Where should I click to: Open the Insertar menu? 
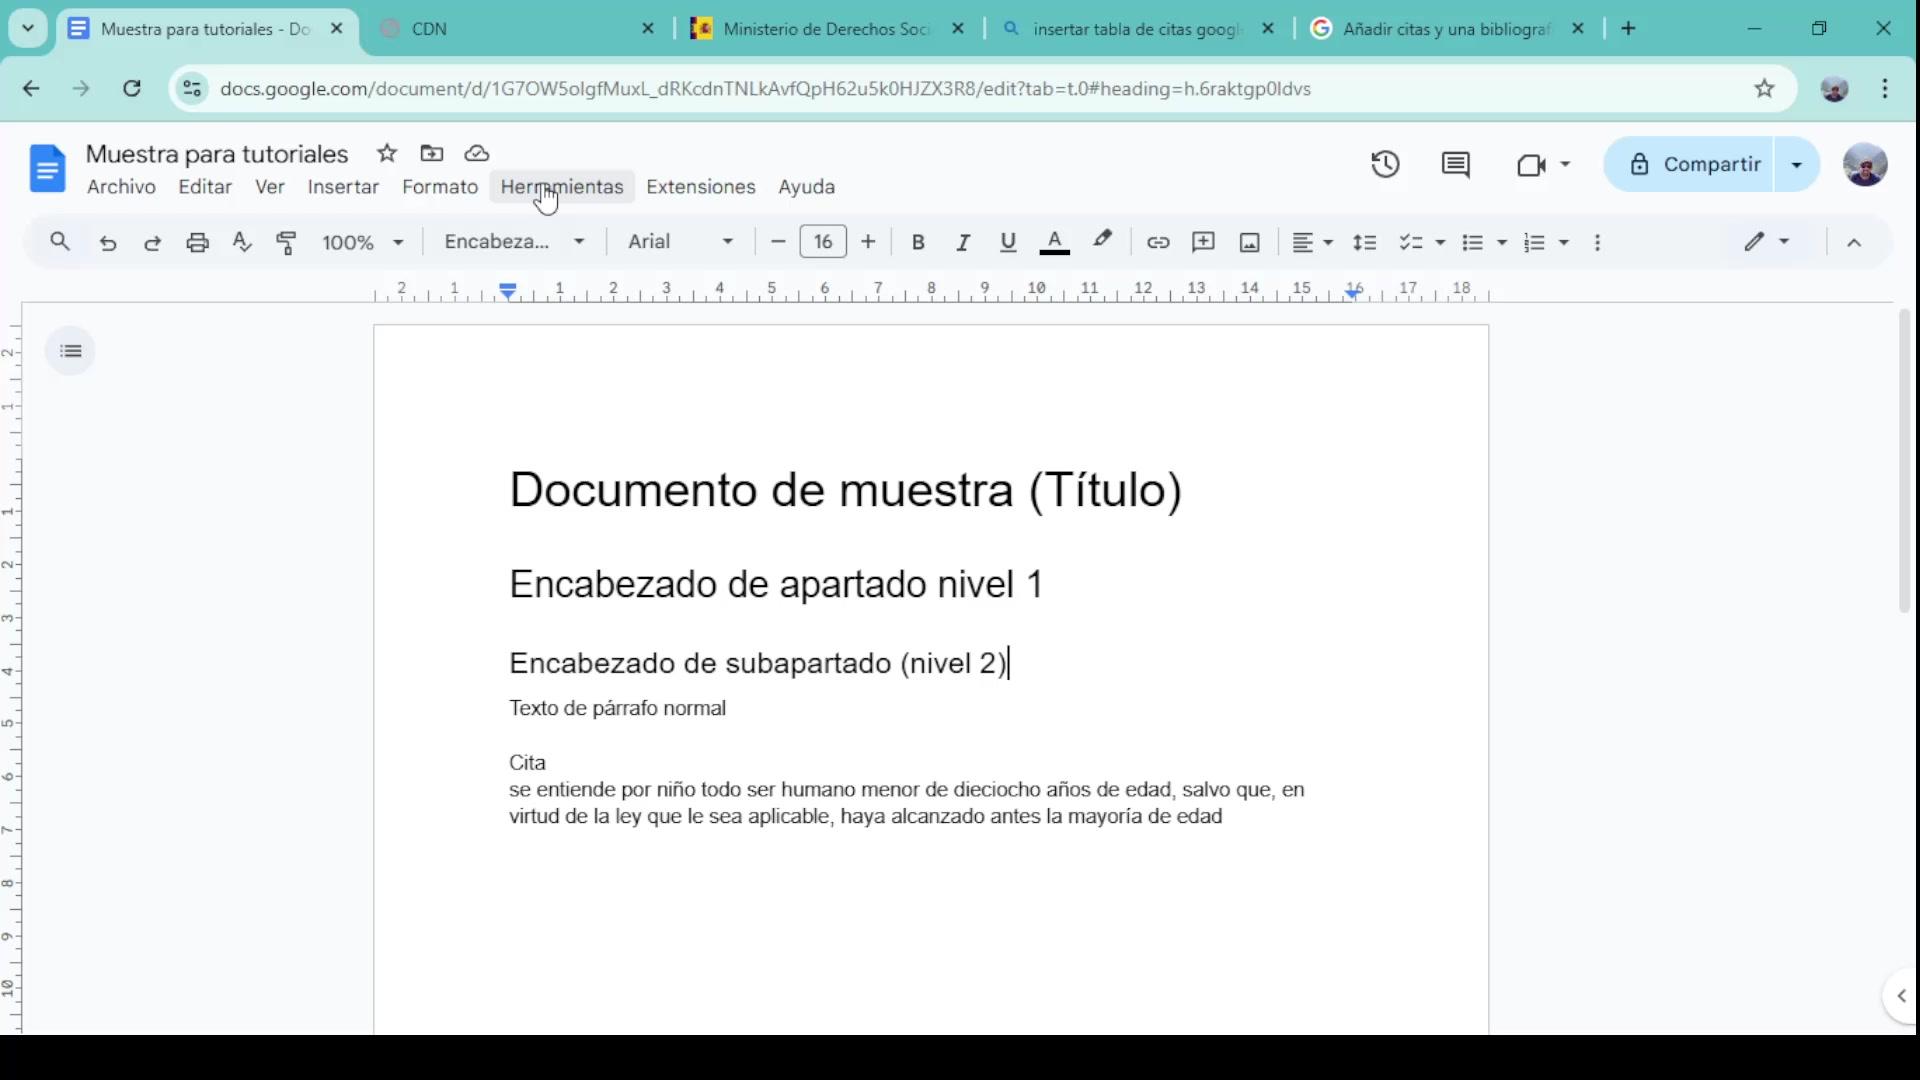[x=342, y=187]
